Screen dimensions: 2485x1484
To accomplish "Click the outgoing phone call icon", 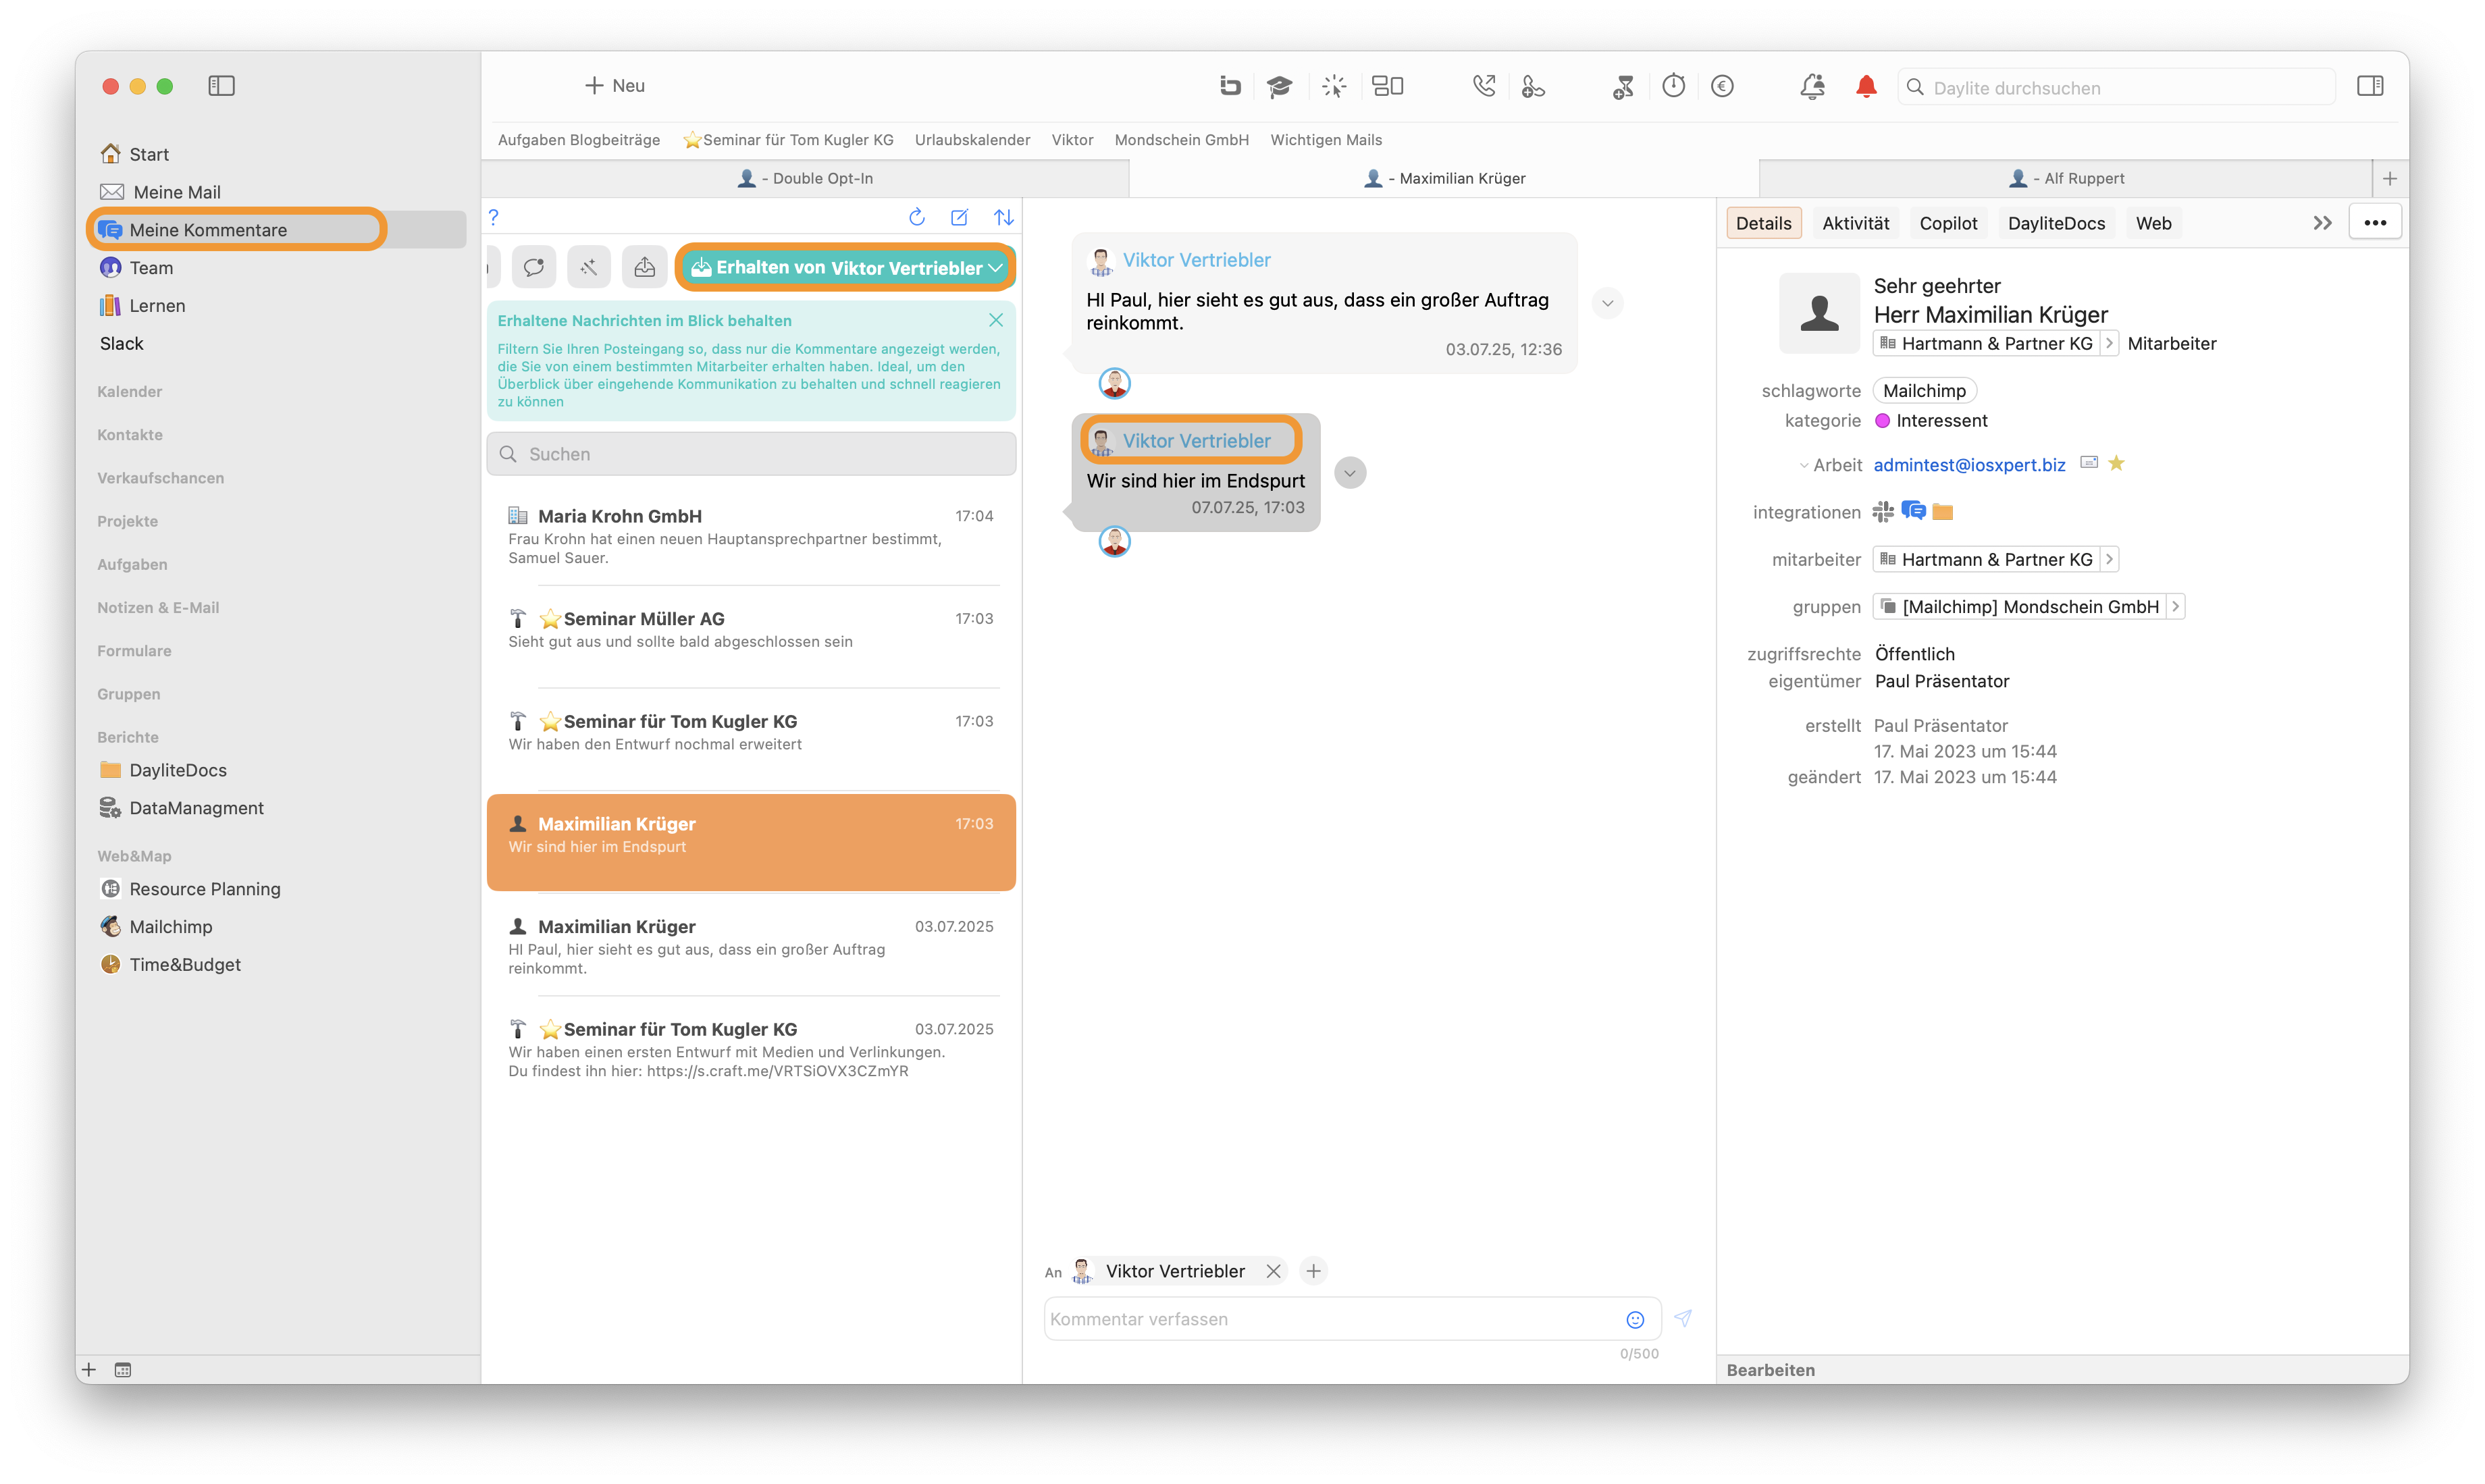I will pyautogui.click(x=1484, y=87).
